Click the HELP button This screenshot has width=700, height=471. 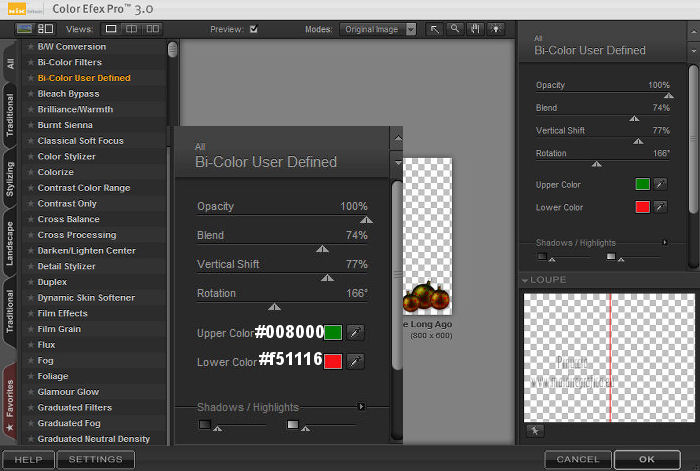(28, 459)
